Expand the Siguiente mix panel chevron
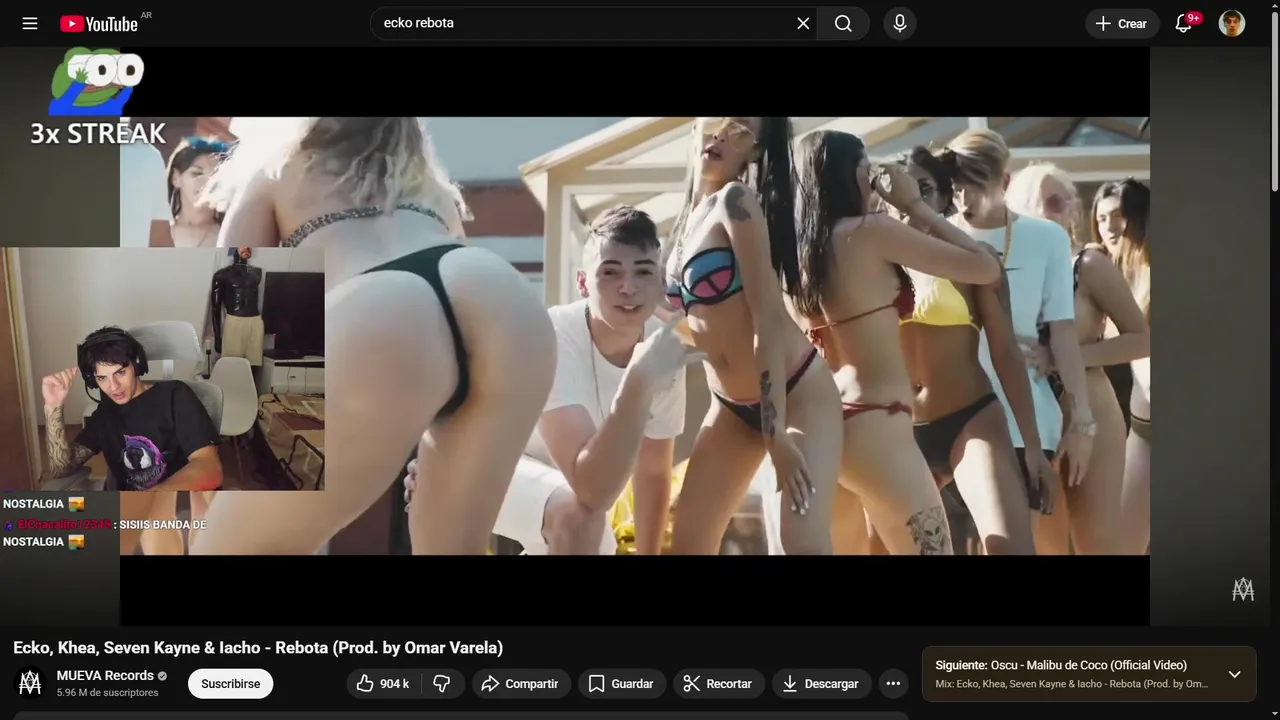1280x720 pixels. click(1234, 674)
